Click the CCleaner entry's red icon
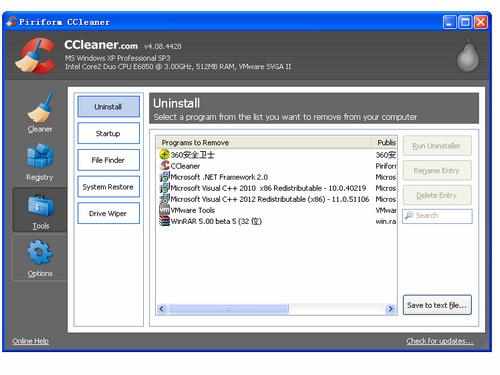This screenshot has width=500, height=375. 165,165
